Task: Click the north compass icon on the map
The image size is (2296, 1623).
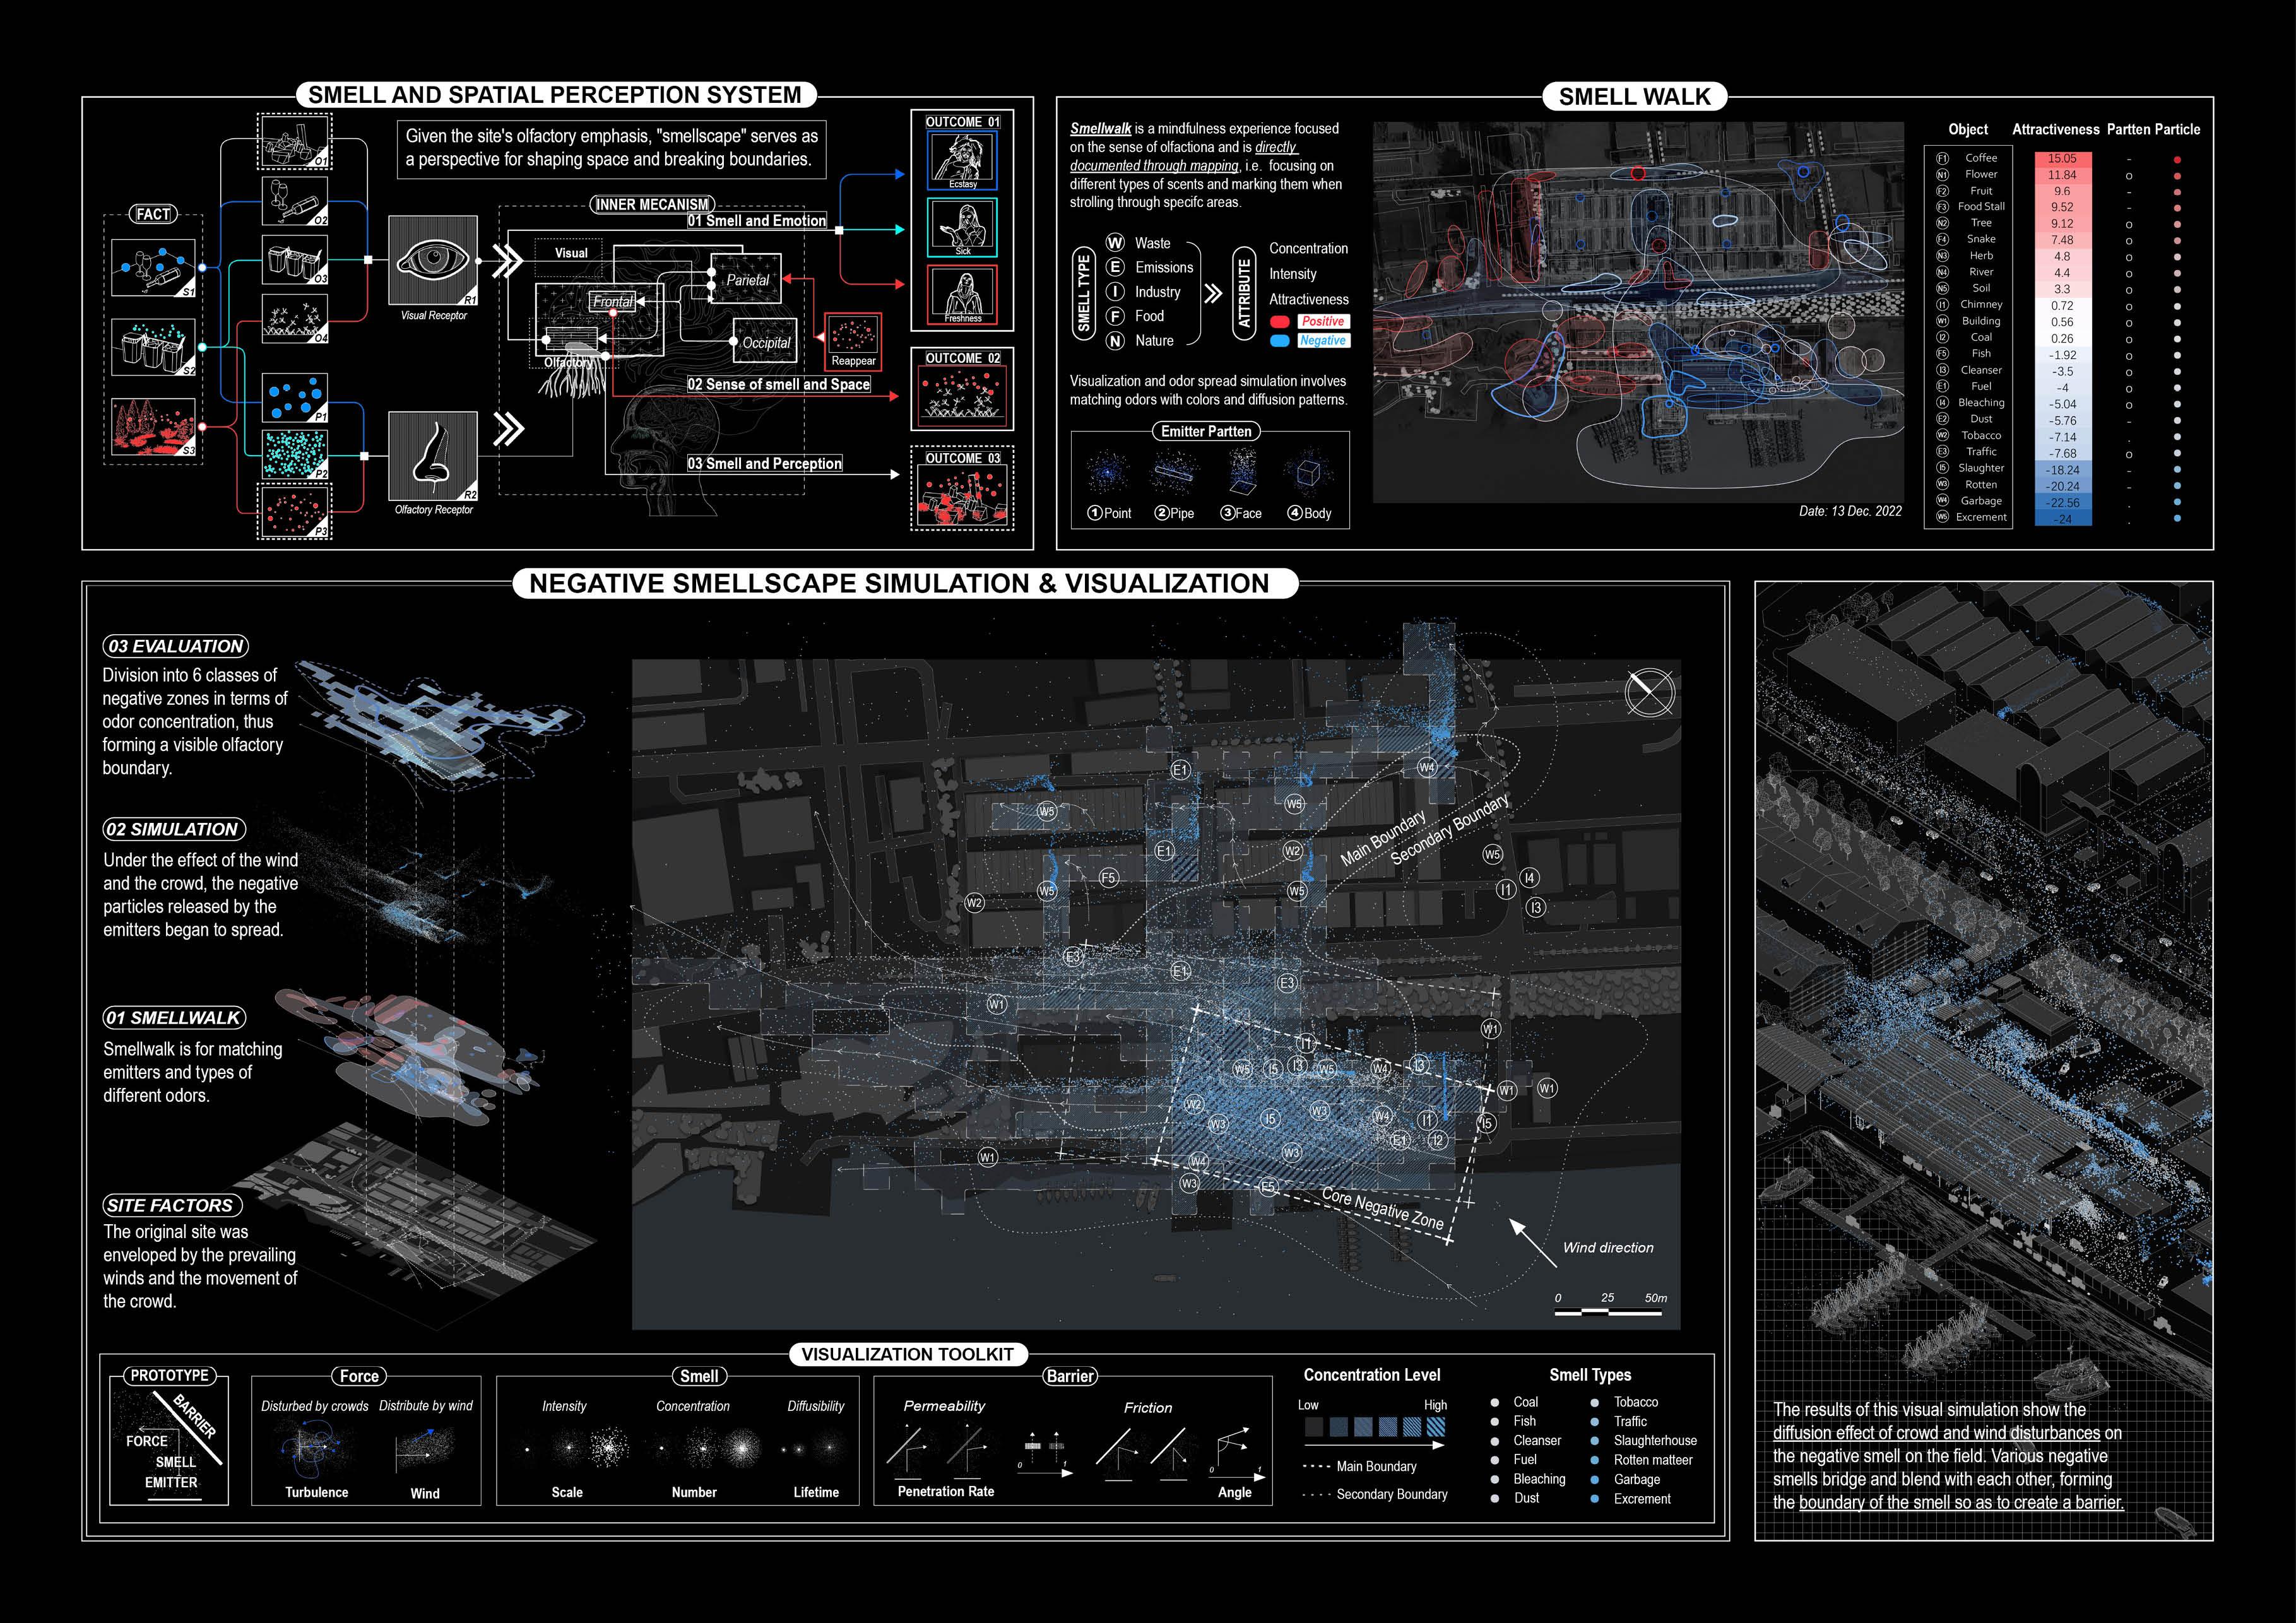Action: point(1649,692)
